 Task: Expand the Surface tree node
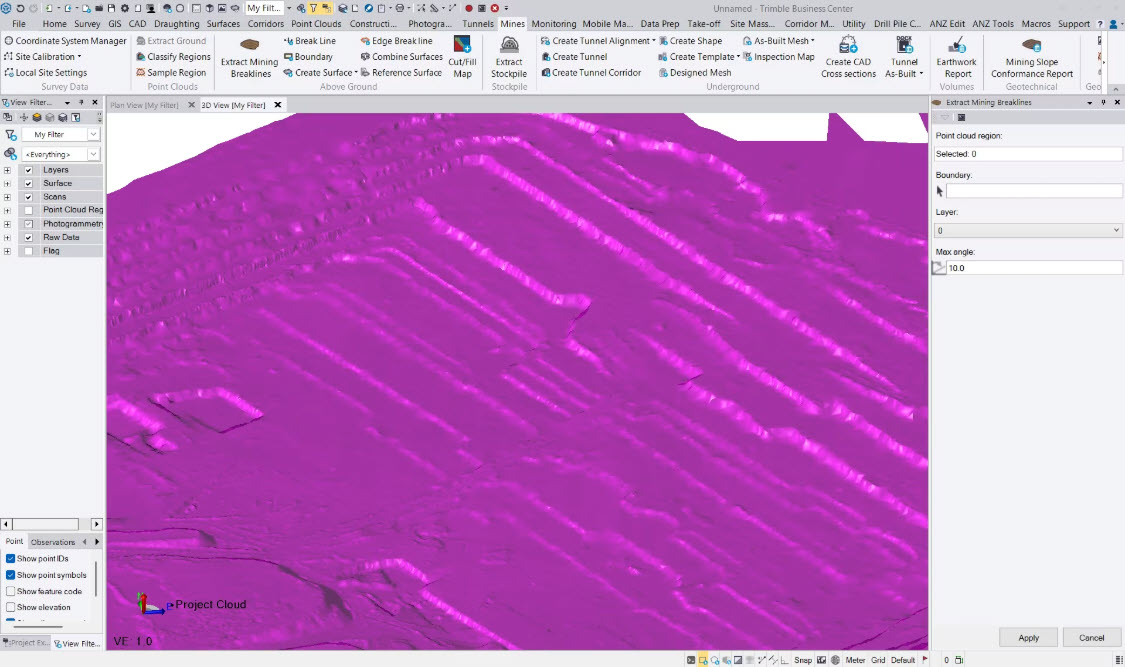coord(7,184)
